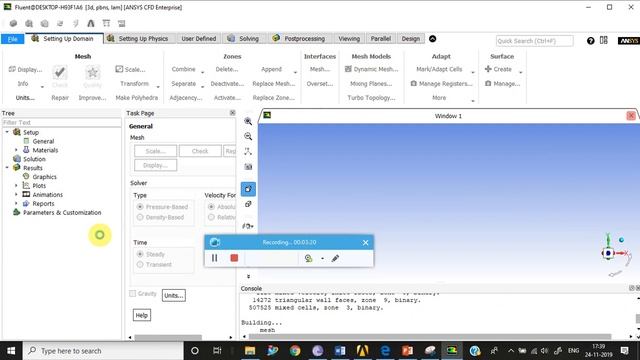Click the mesh Check checkmark icon
640x360 pixels.
[60, 73]
